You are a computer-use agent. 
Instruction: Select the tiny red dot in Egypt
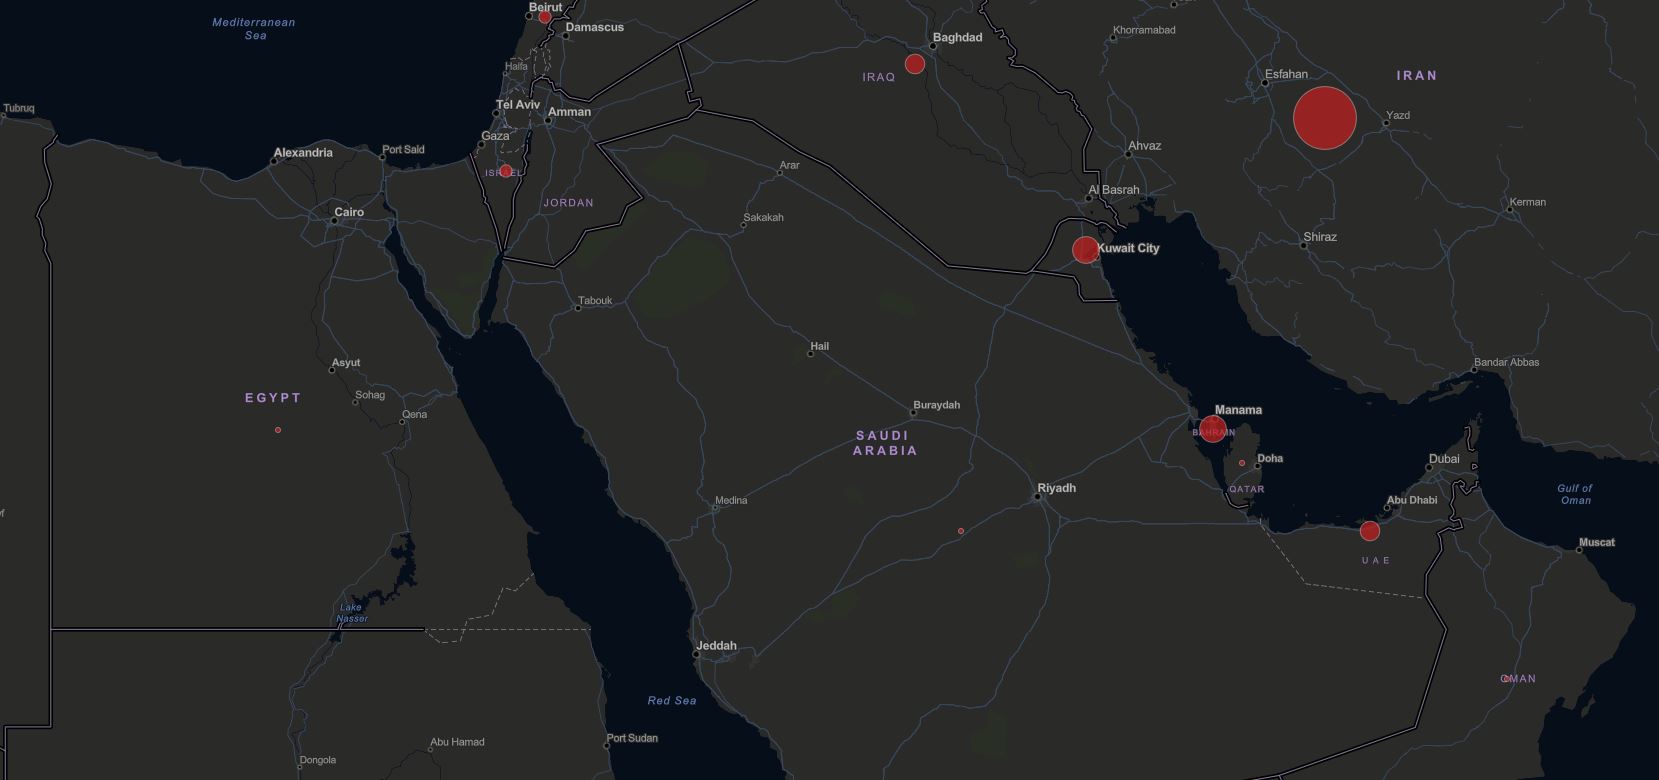(278, 430)
